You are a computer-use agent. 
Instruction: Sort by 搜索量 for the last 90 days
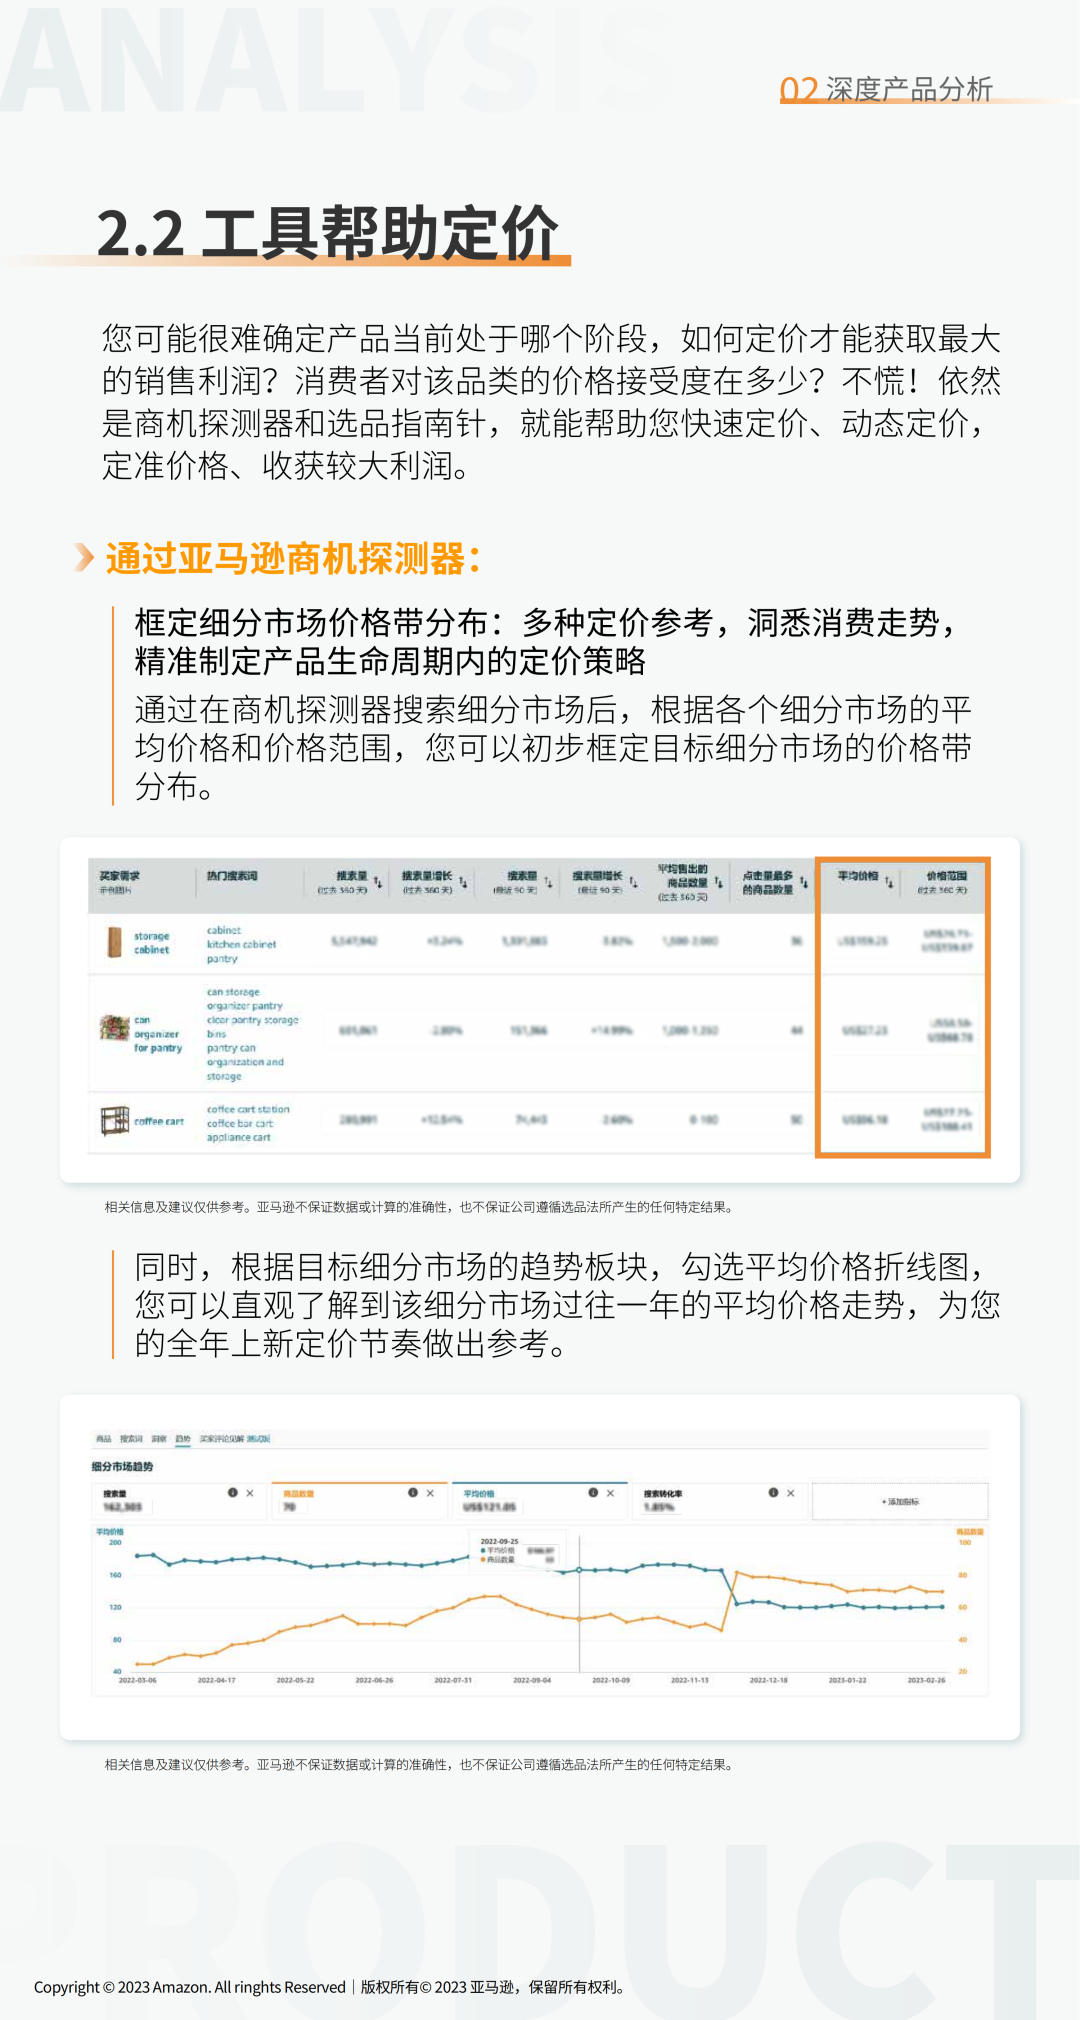click(548, 882)
